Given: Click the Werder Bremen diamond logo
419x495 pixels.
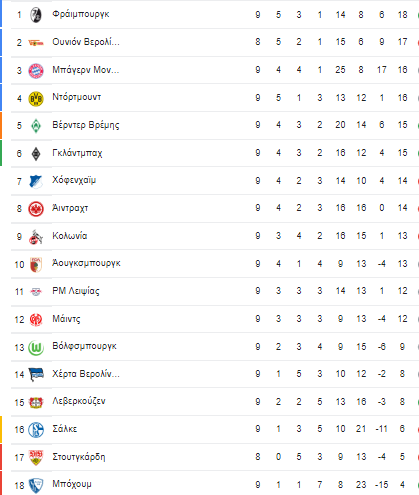Looking at the screenshot, I should pyautogui.click(x=36, y=126).
